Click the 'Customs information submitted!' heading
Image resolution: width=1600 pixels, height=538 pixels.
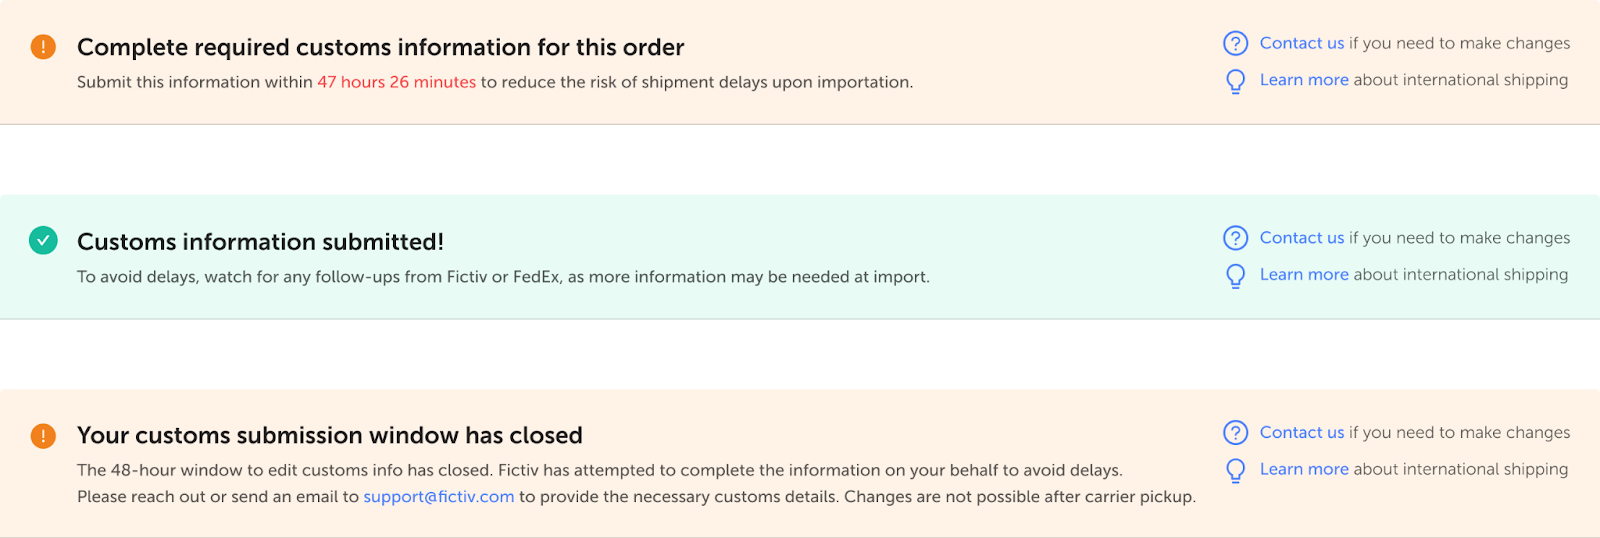coord(260,242)
